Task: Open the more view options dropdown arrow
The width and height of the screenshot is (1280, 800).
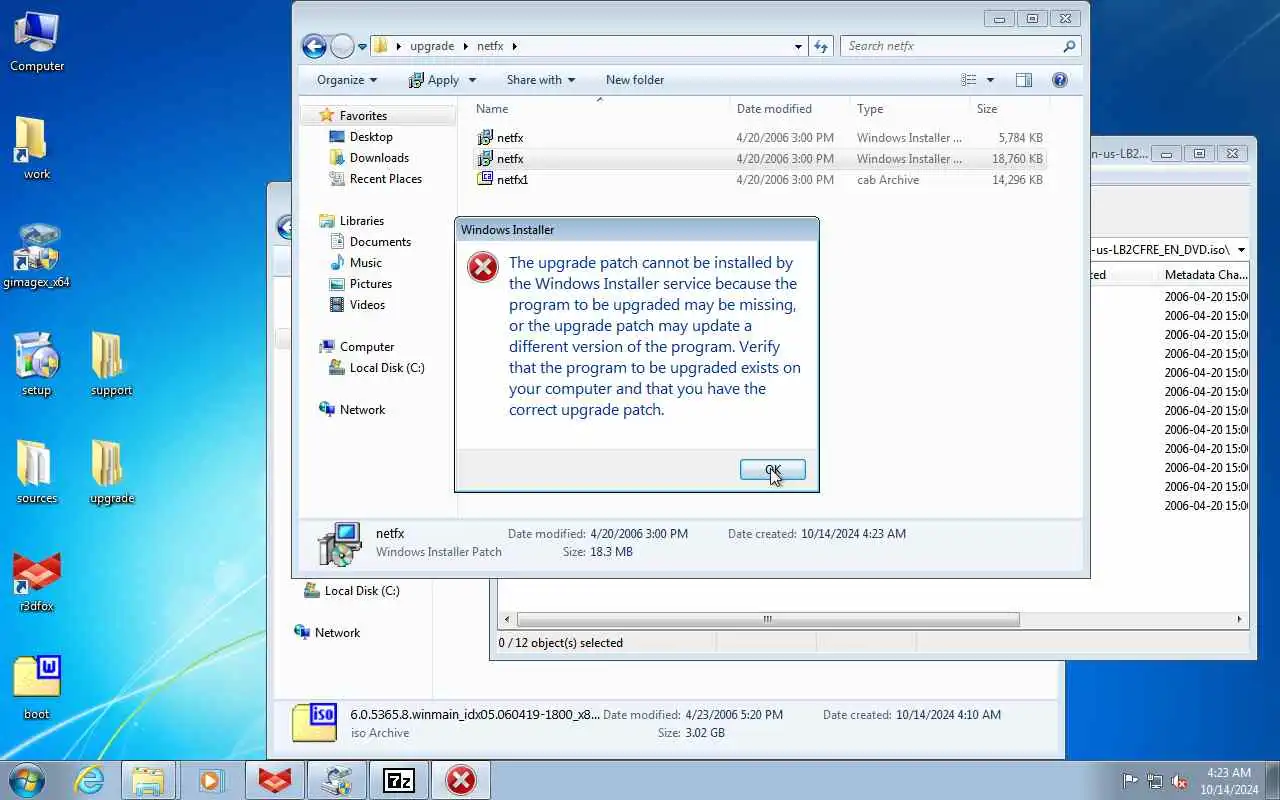Action: coord(990,80)
